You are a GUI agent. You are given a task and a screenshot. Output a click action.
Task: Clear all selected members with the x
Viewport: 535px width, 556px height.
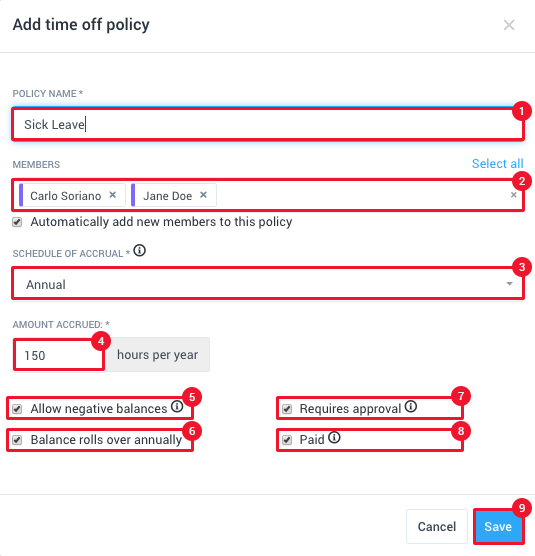point(513,195)
